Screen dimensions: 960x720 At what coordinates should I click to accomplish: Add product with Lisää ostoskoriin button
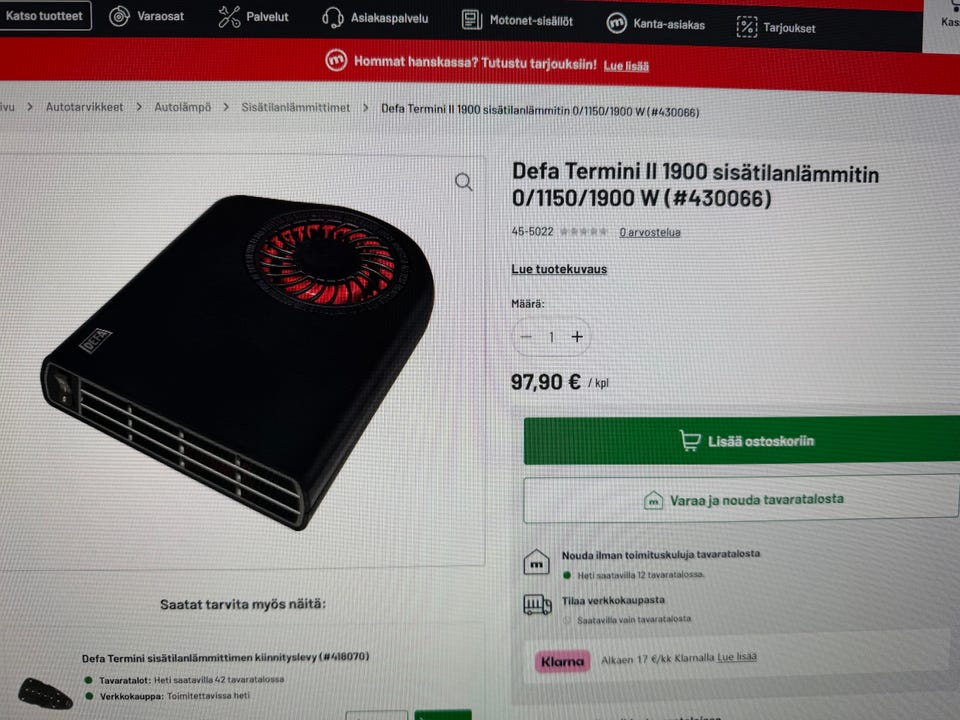pos(741,440)
